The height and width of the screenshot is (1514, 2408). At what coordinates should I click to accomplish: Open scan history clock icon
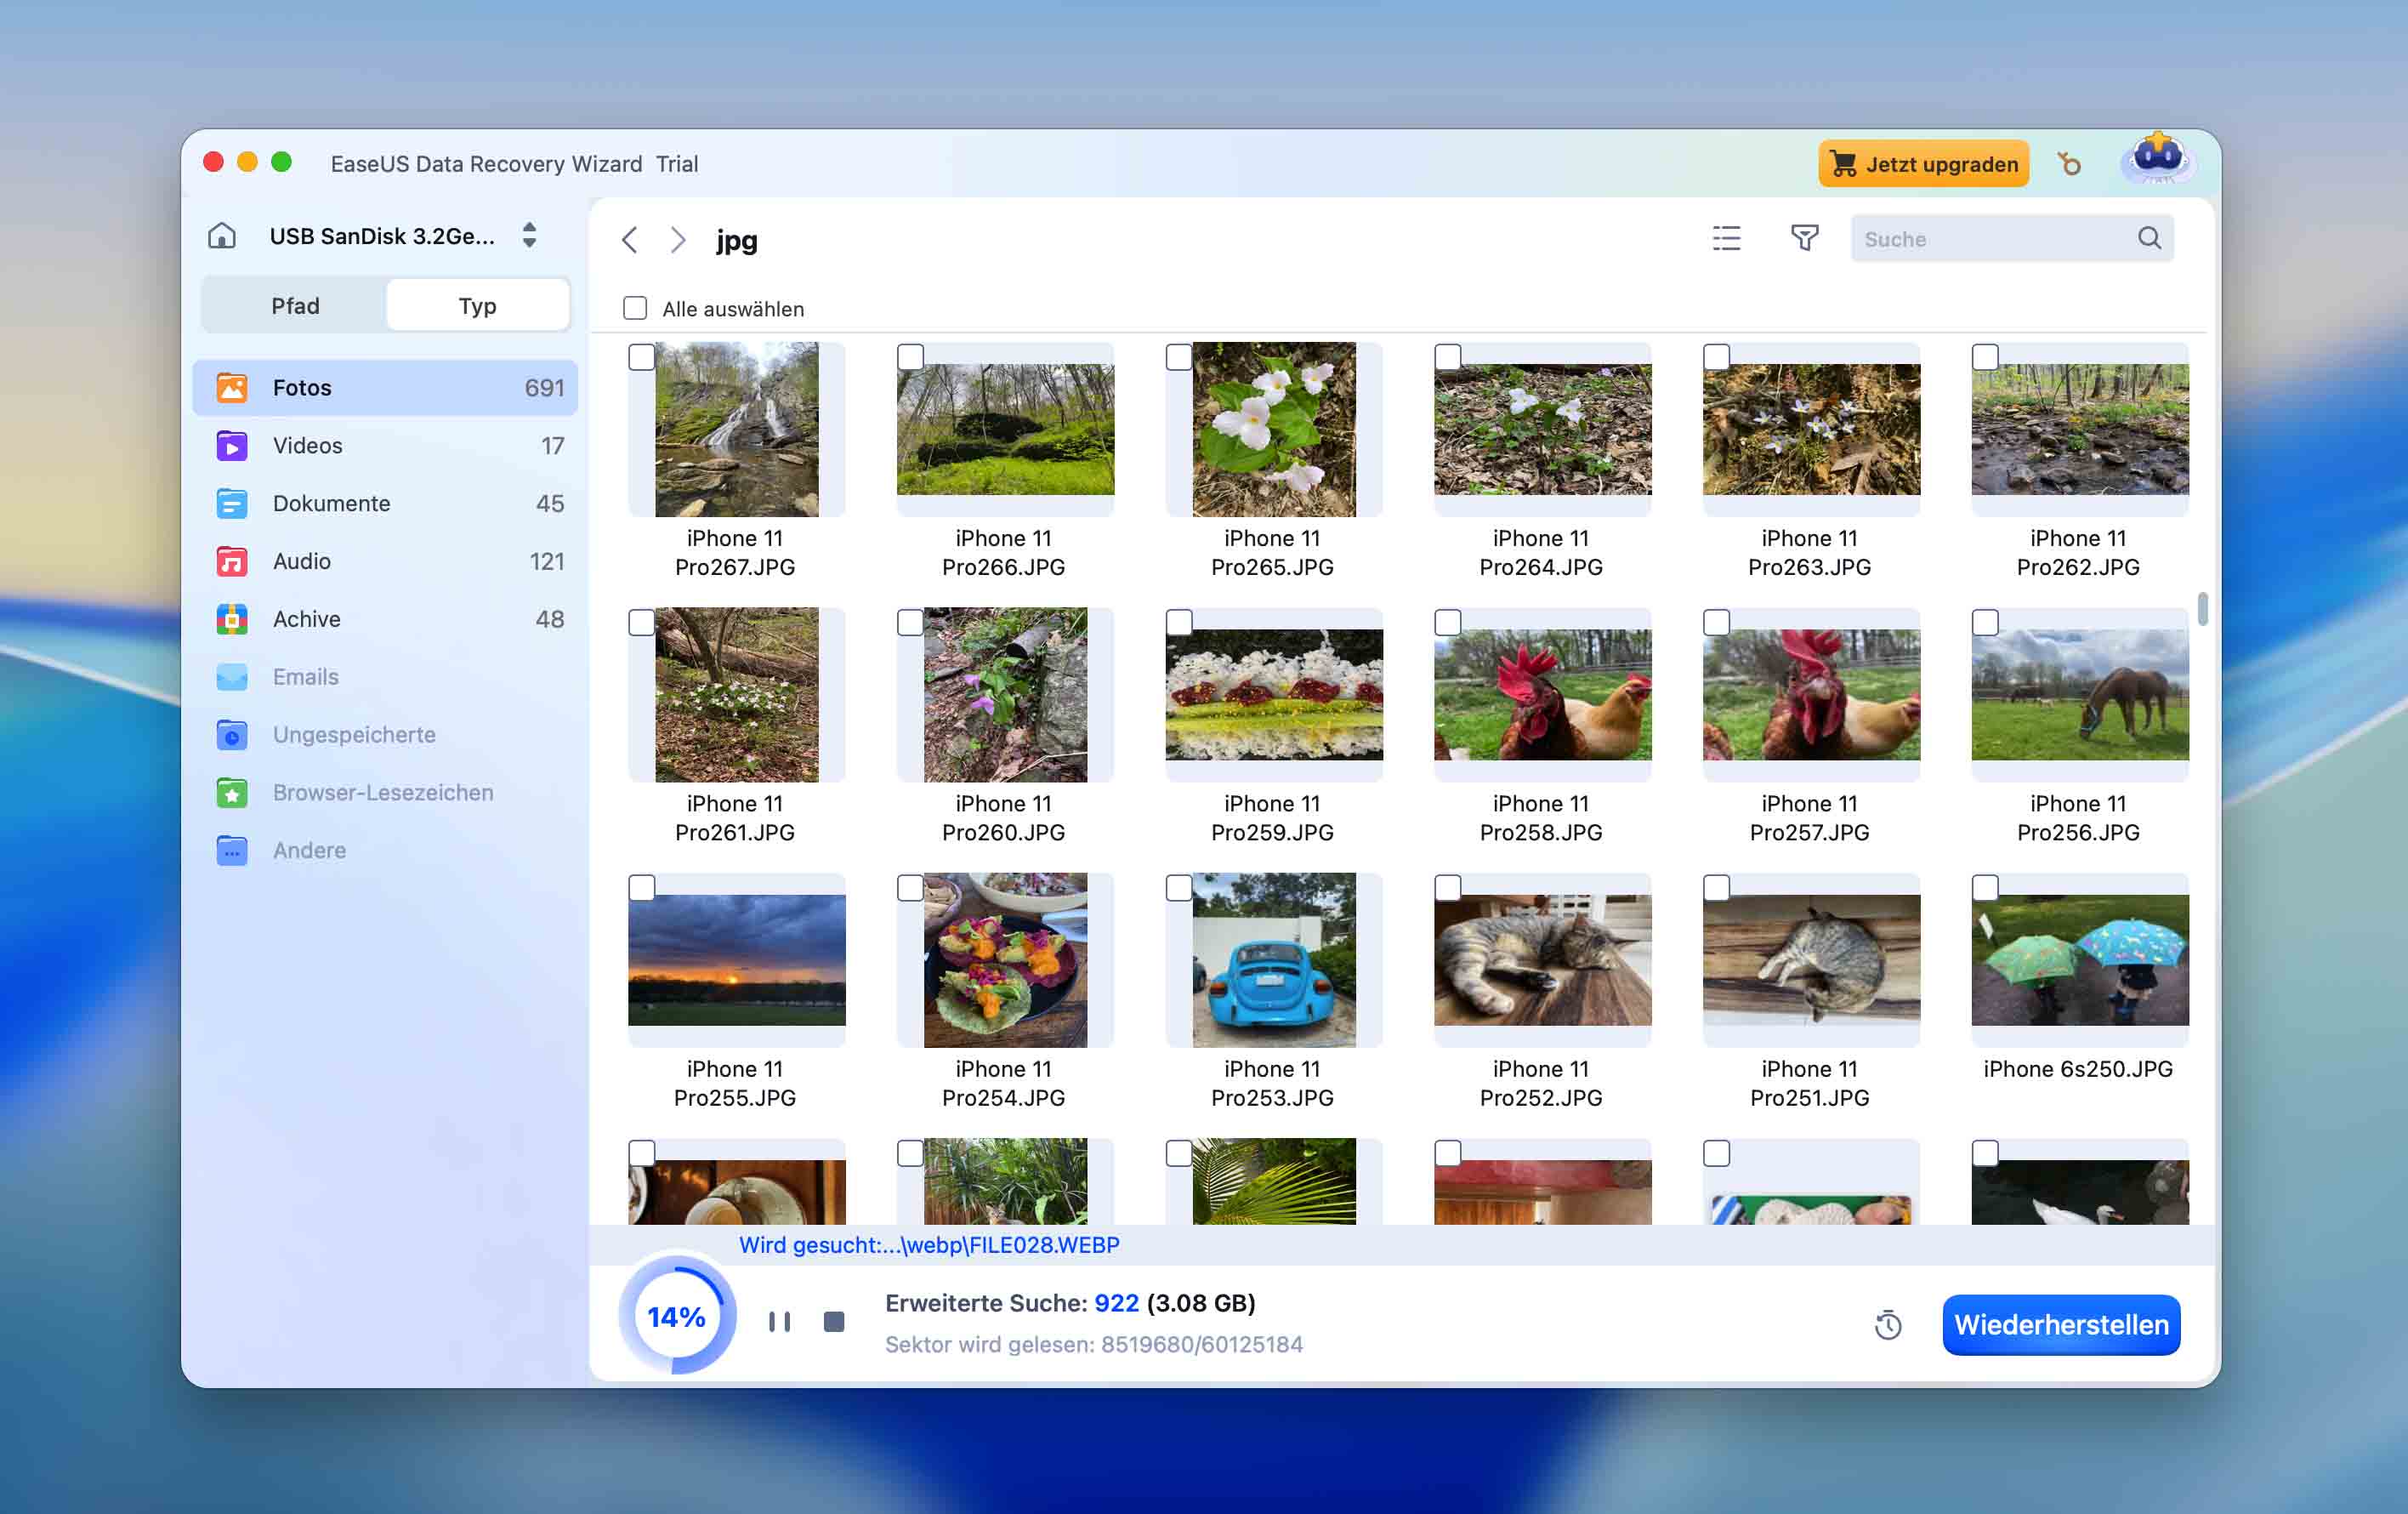coord(1887,1325)
